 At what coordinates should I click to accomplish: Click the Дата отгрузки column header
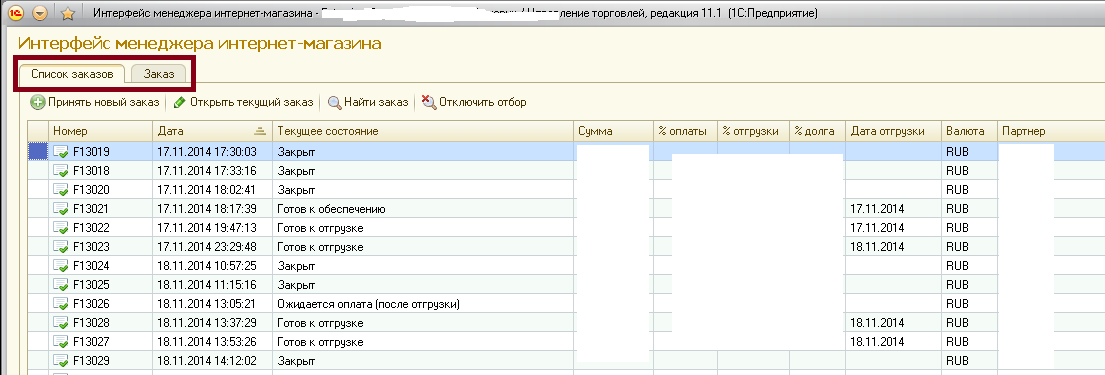(893, 131)
